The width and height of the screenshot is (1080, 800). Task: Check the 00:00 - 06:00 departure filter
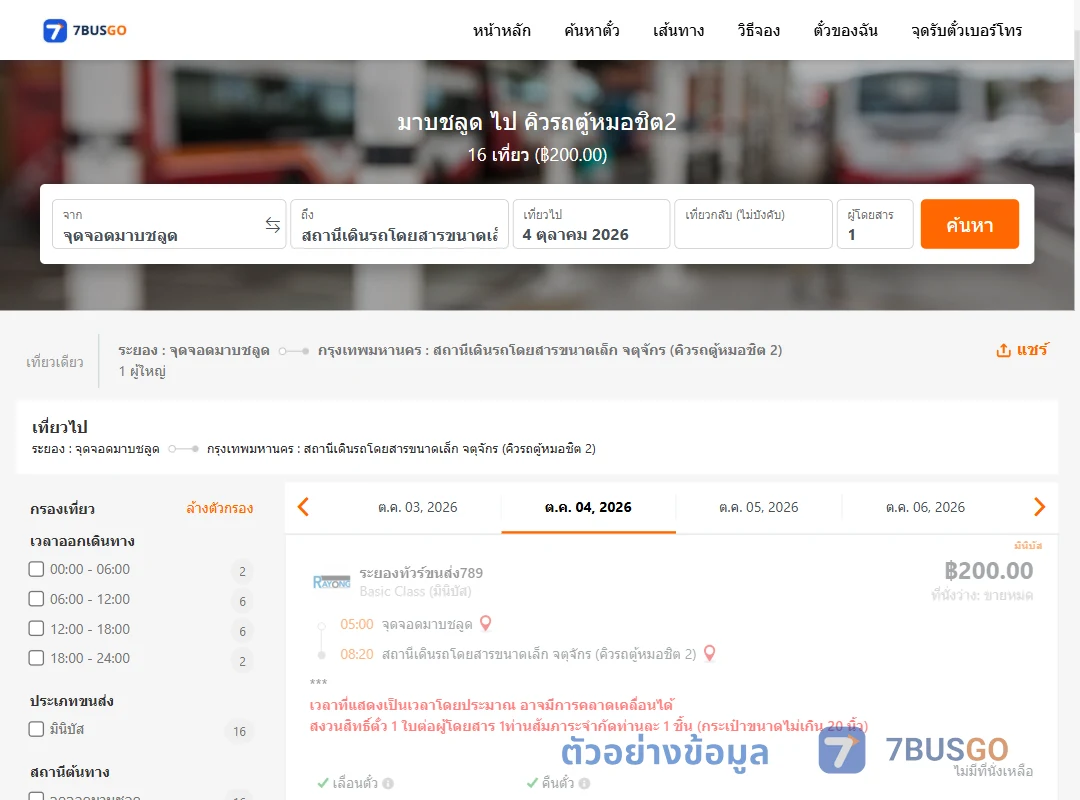coord(37,569)
